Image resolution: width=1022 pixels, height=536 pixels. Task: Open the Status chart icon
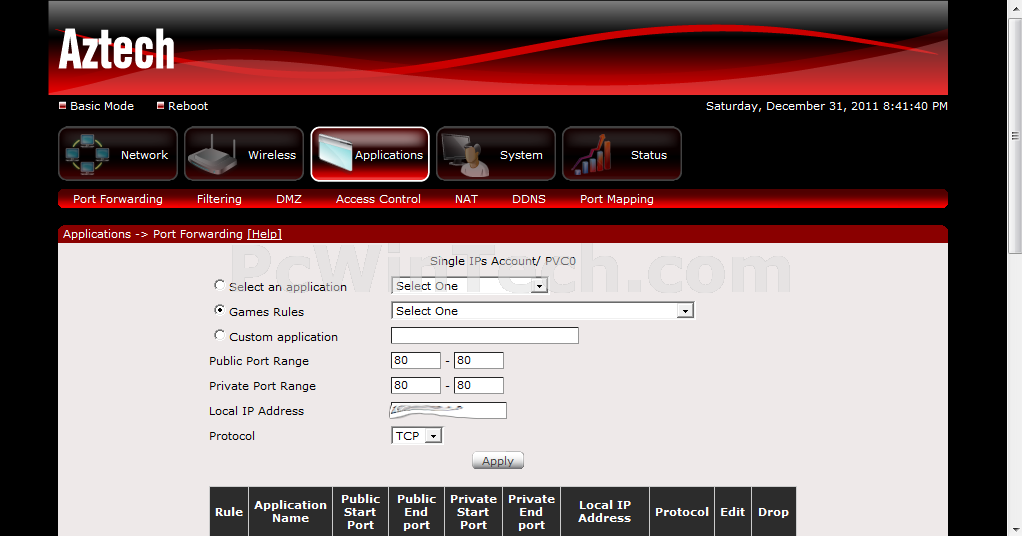tap(592, 154)
